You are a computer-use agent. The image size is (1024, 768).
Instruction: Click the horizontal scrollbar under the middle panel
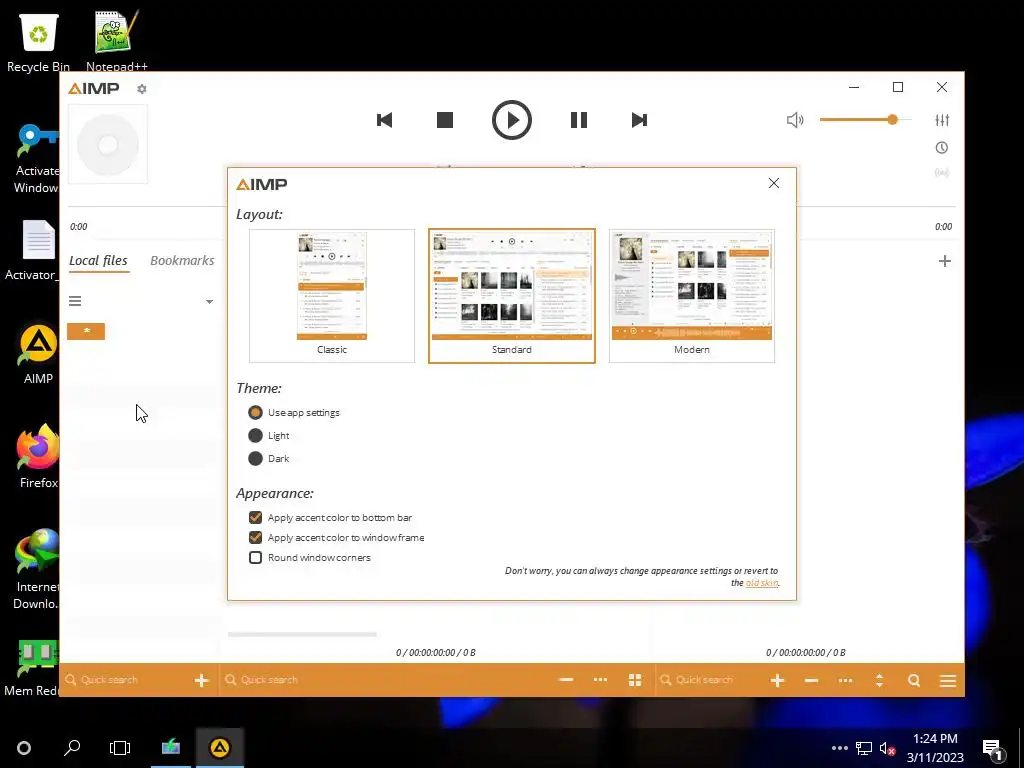click(x=302, y=633)
